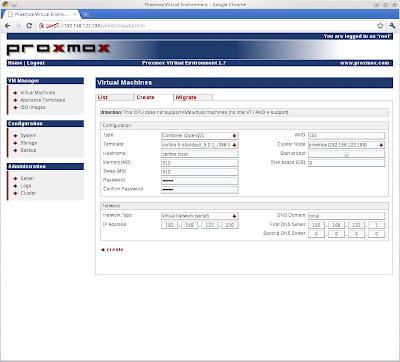Open Virtual Machines in VM Manager
400x362 pixels.
38,93
